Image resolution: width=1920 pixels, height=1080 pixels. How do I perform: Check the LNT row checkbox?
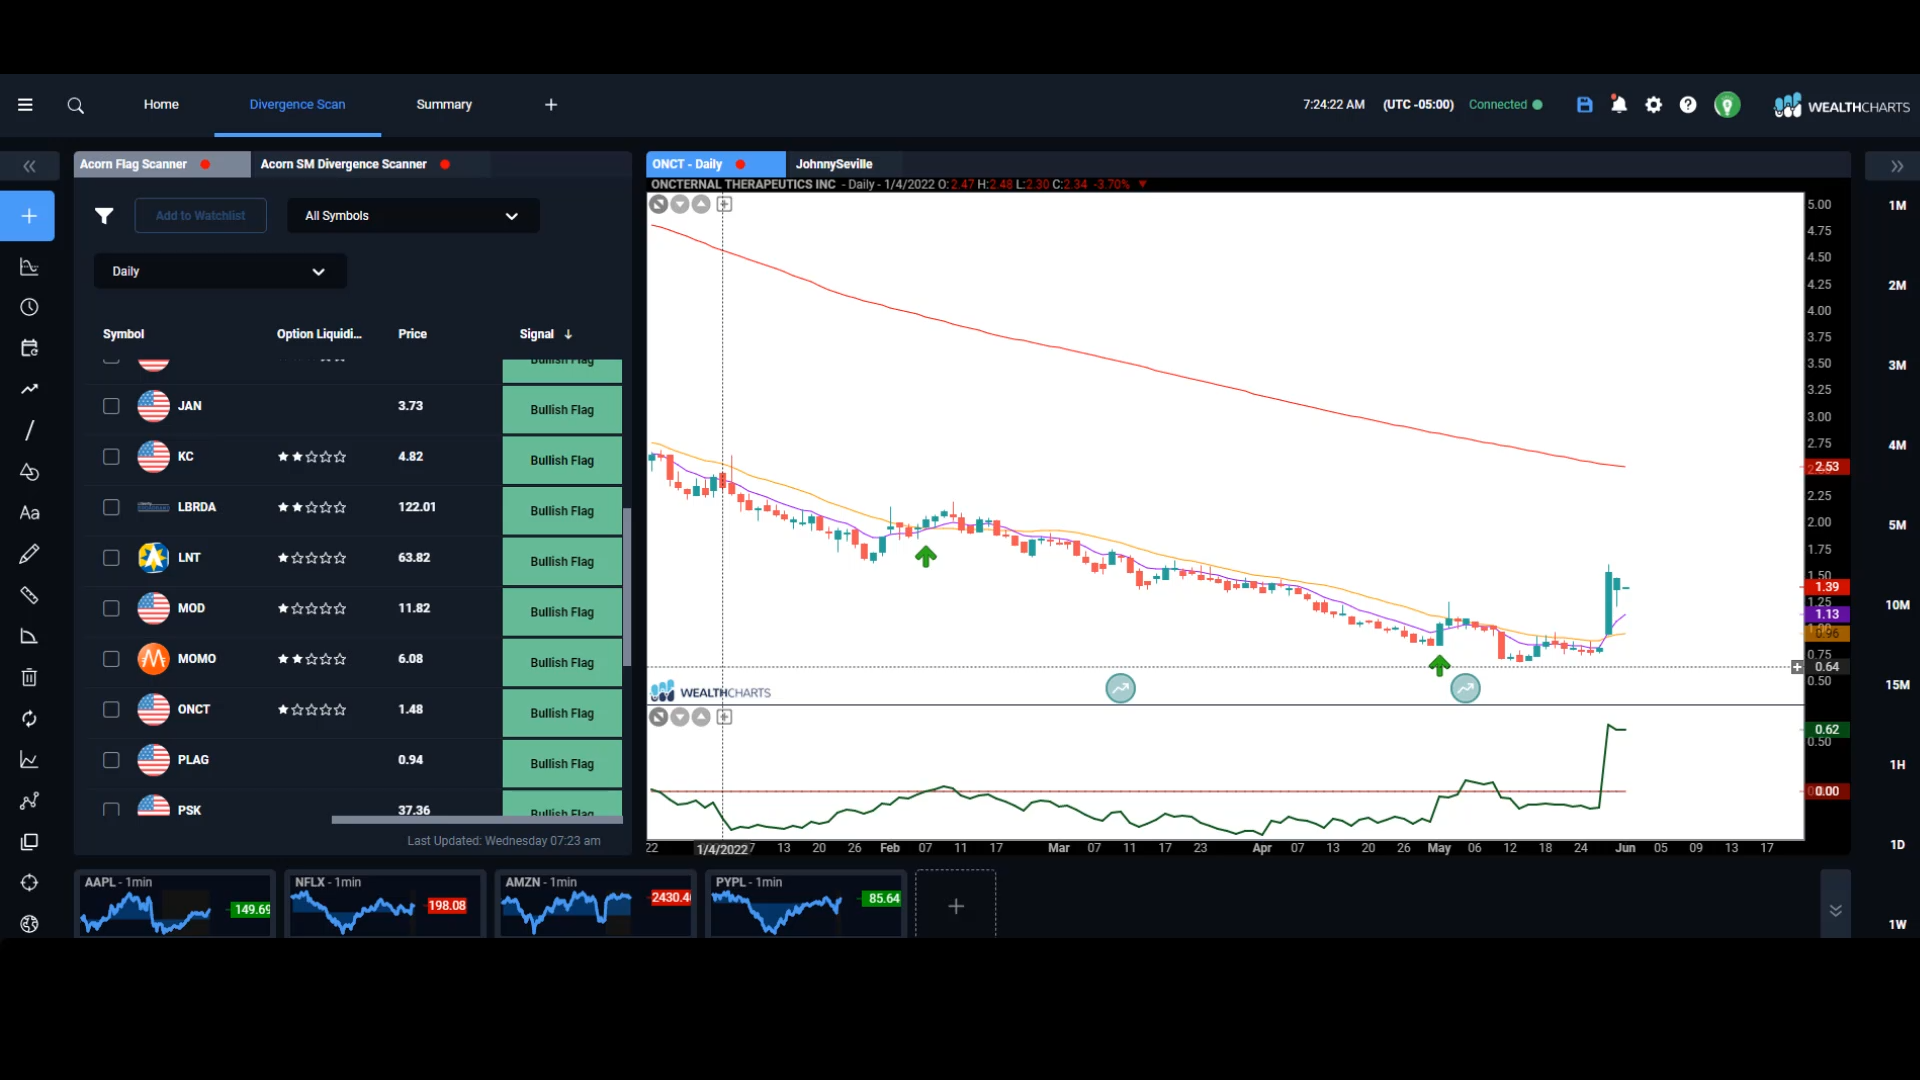111,558
